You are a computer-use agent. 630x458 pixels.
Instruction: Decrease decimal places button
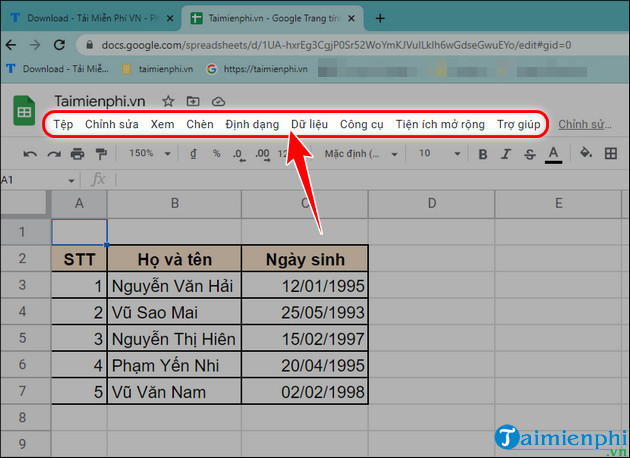click(239, 154)
